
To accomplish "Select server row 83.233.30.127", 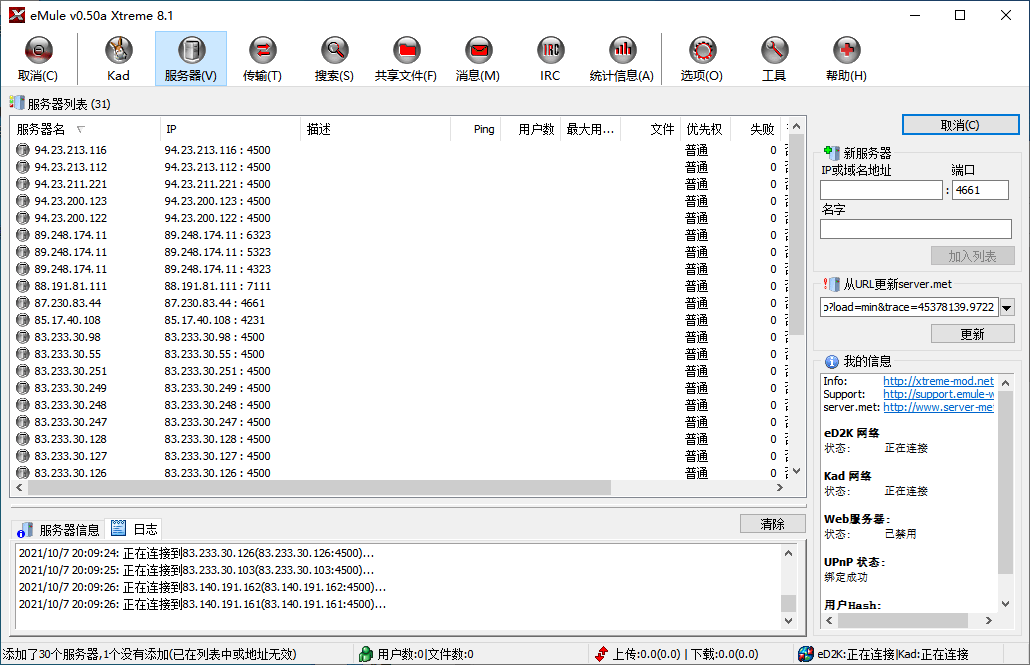I will [401, 456].
